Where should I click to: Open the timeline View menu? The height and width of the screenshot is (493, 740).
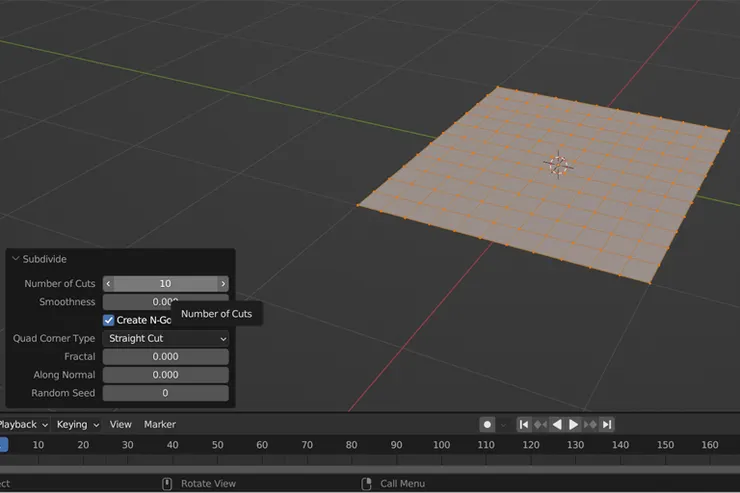(120, 424)
